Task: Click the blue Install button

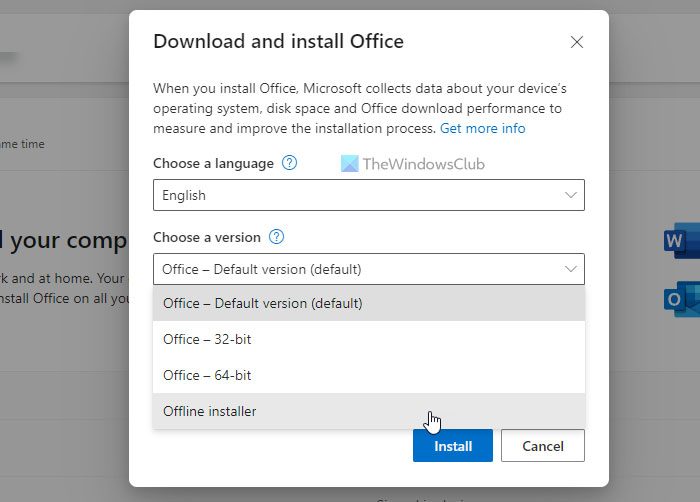Action: [453, 446]
